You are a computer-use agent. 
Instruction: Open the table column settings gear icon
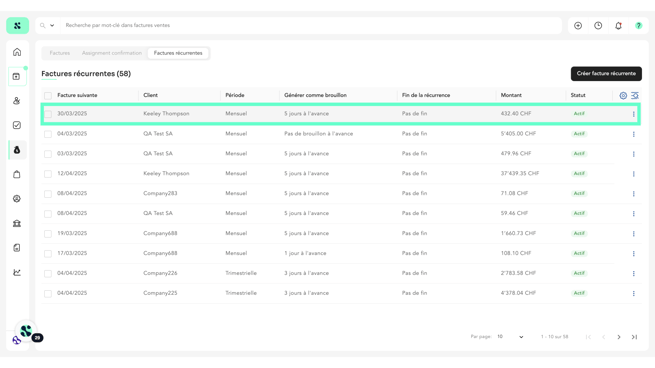tap(623, 96)
